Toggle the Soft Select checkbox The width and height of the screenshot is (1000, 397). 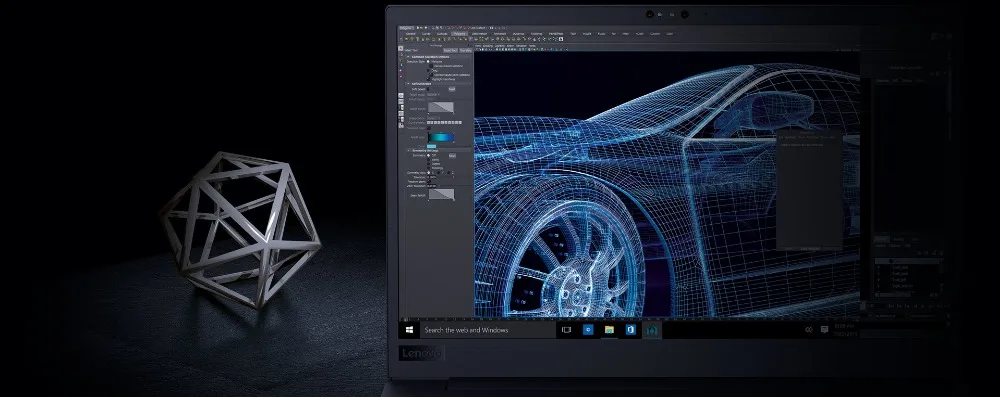(428, 89)
